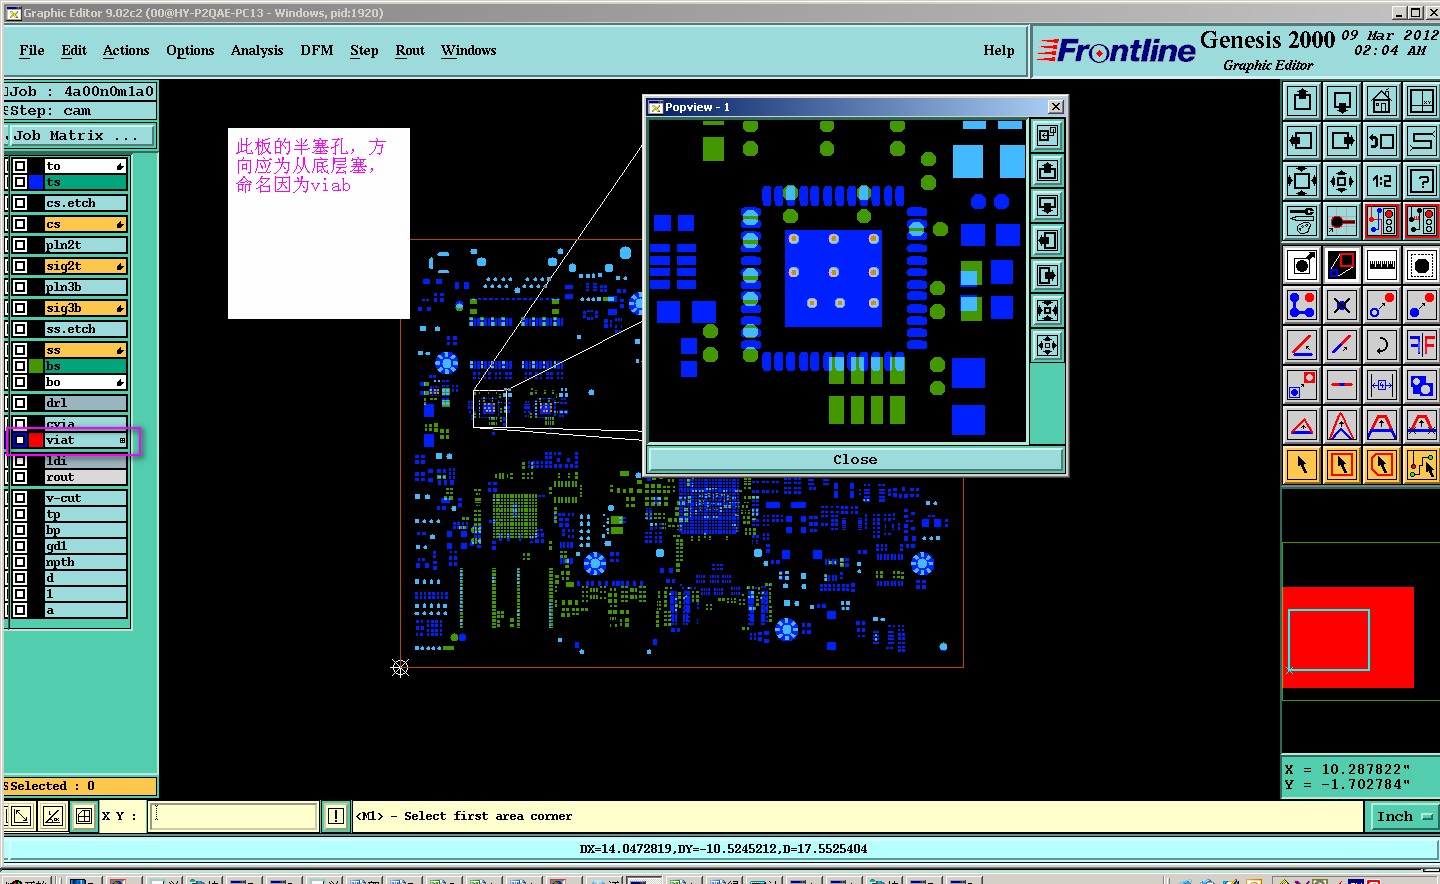Image resolution: width=1440 pixels, height=884 pixels.
Task: Click the Home view house icon
Action: pyautogui.click(x=1381, y=101)
